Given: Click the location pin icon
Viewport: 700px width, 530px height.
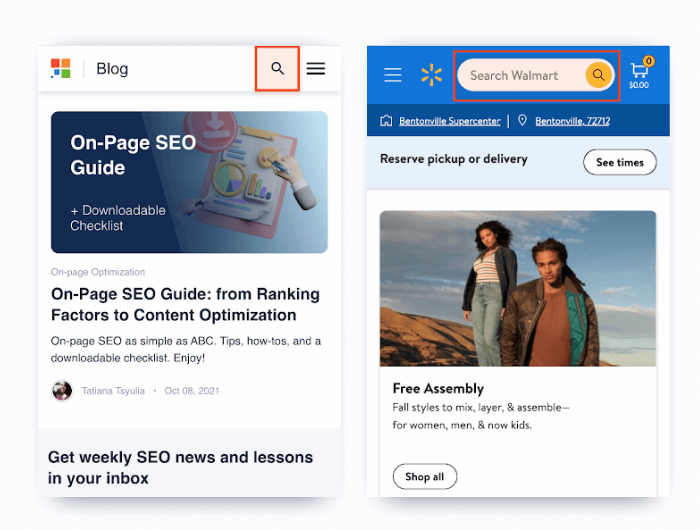Looking at the screenshot, I should click(x=522, y=120).
